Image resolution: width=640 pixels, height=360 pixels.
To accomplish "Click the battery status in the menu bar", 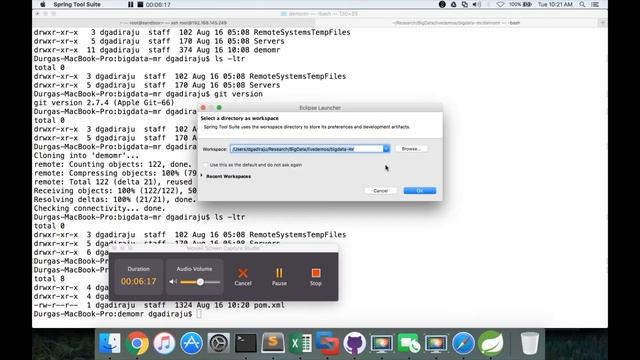I will tap(521, 4).
